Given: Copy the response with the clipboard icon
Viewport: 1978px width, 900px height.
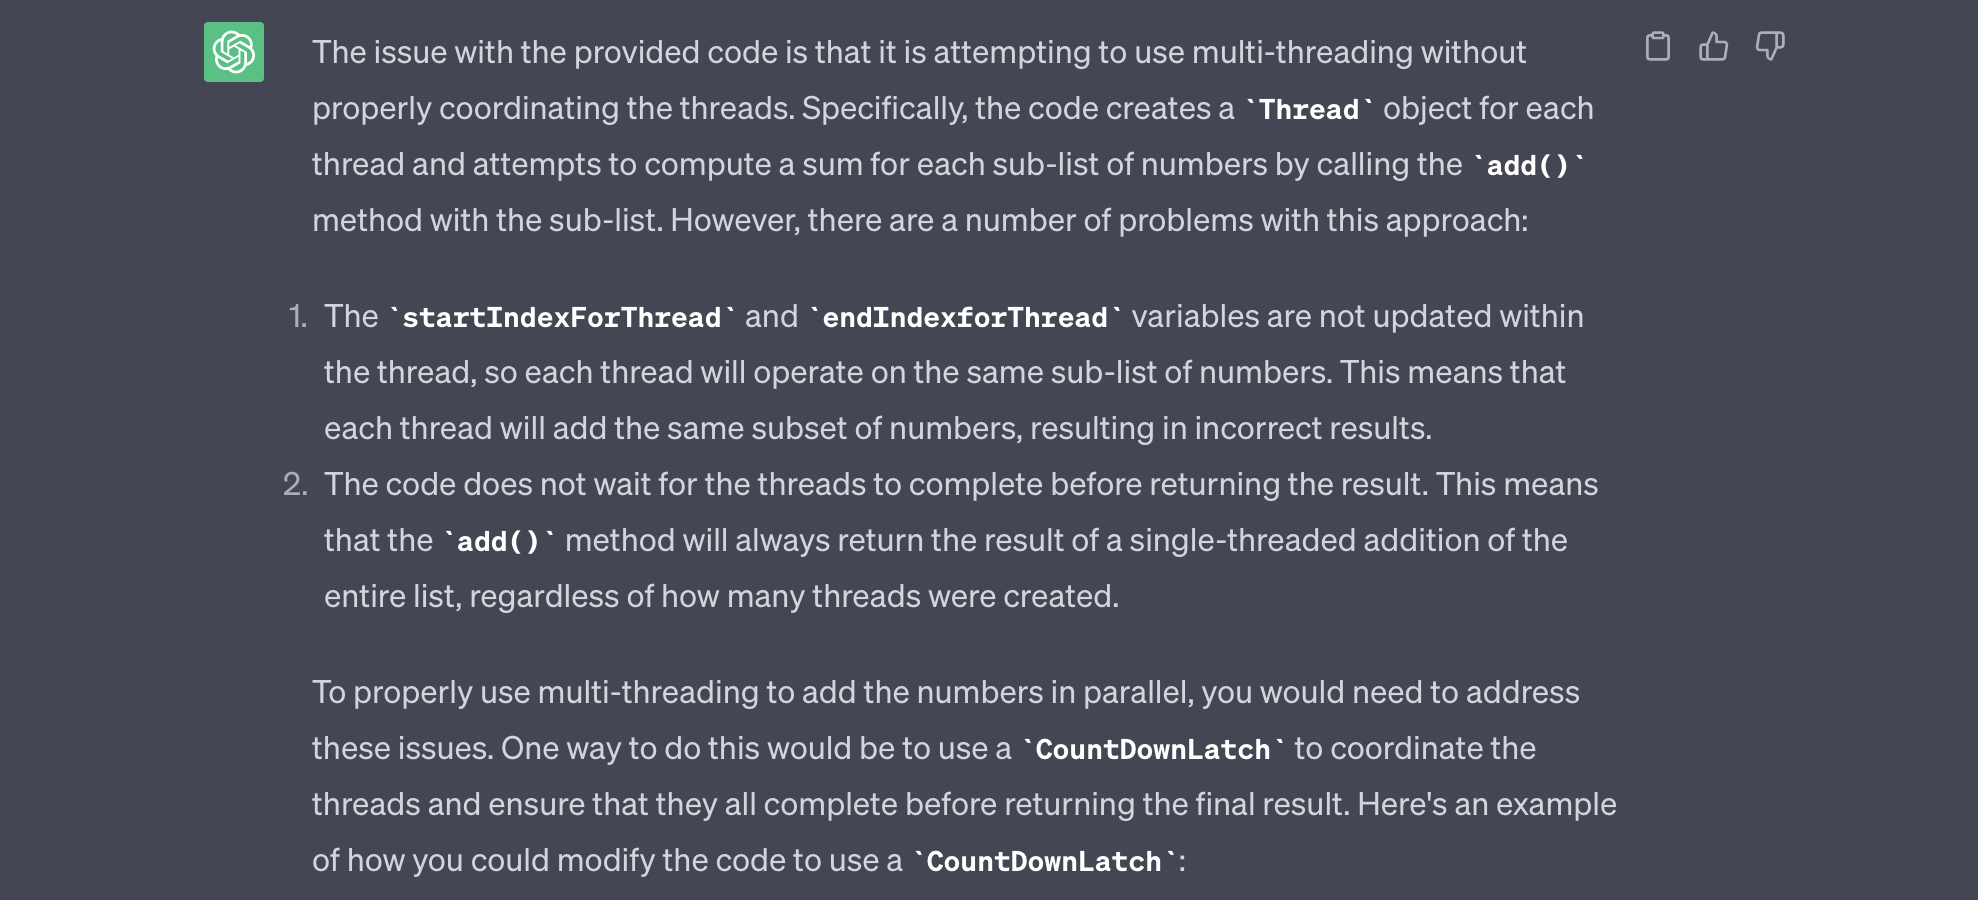Looking at the screenshot, I should (x=1657, y=47).
